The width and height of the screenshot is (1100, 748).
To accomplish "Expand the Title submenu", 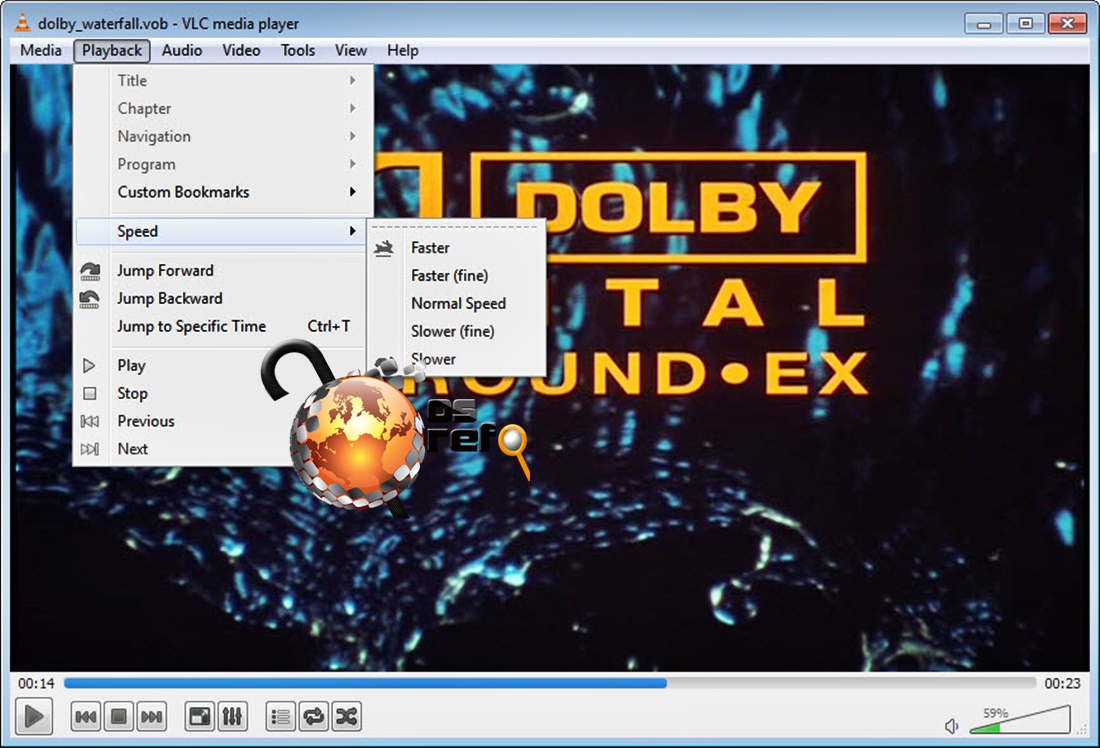I will 223,81.
